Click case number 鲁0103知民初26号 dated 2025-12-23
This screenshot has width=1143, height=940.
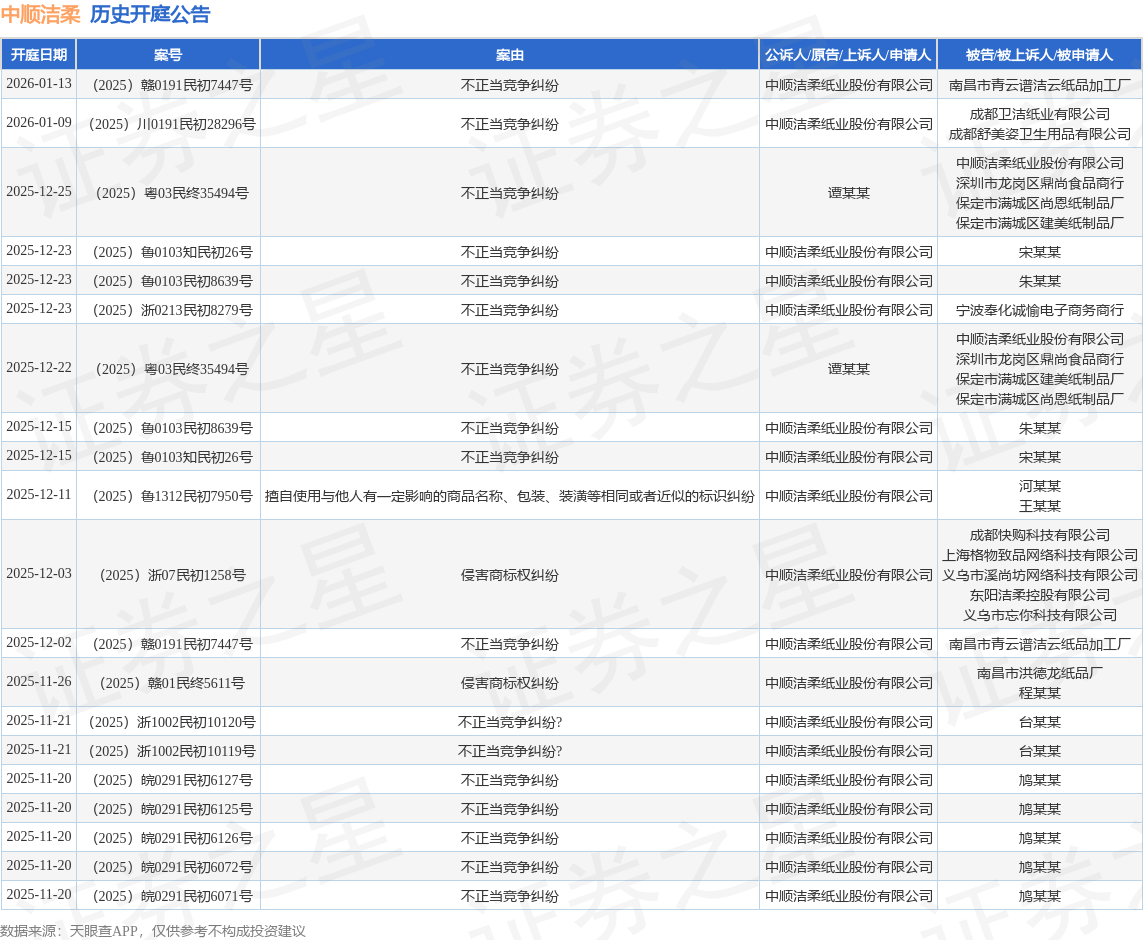[172, 252]
